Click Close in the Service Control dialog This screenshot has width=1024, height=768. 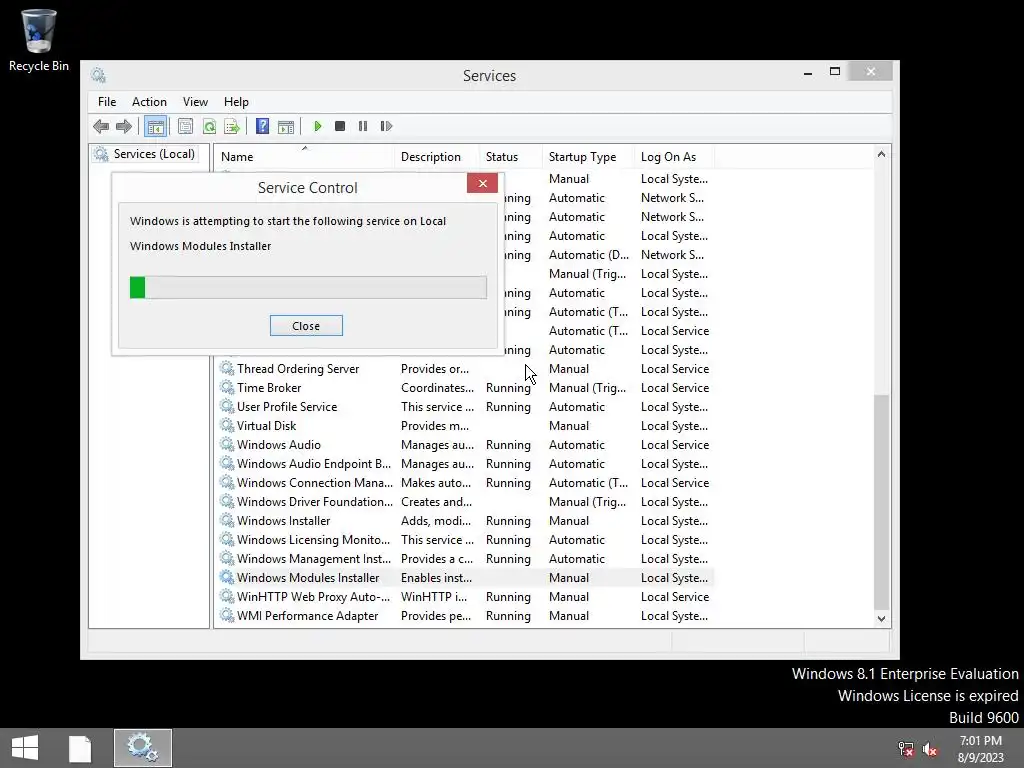[x=306, y=326]
